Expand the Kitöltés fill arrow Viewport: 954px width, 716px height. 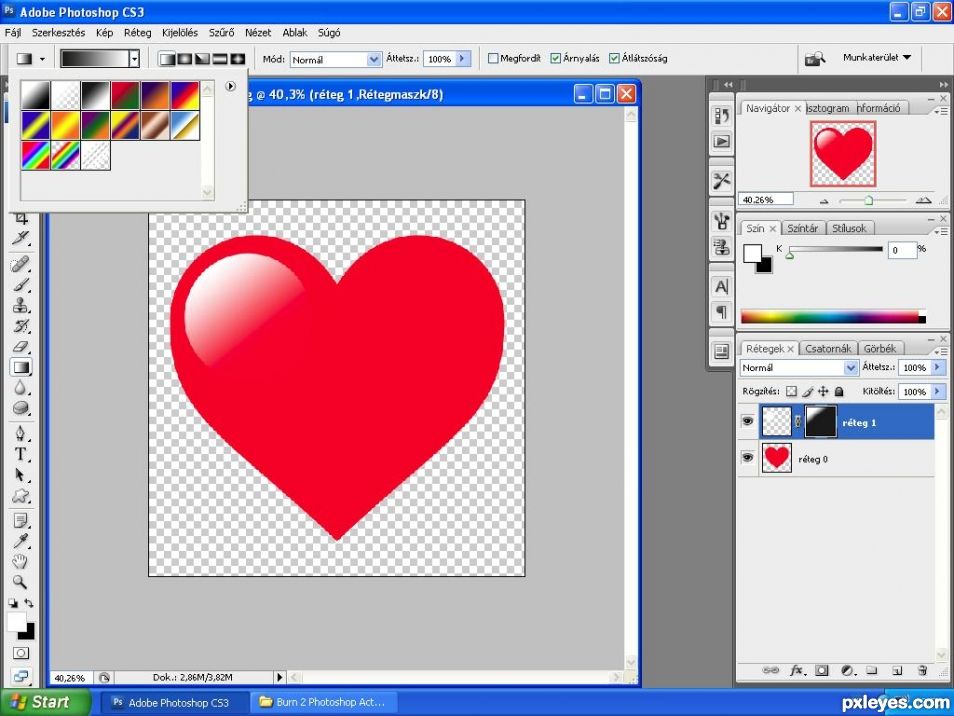(x=938, y=392)
